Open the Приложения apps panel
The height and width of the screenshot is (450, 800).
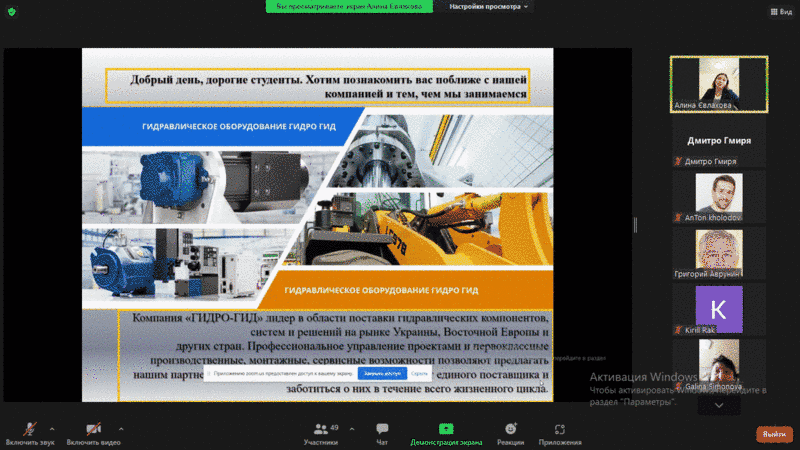(560, 435)
